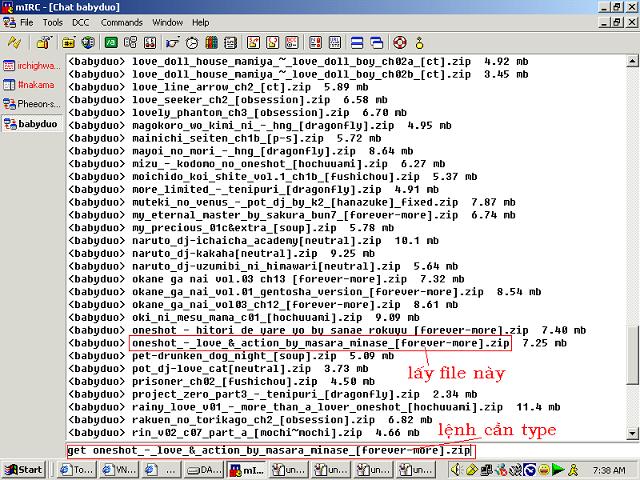Select the babyduo chat in switchbar
The image size is (640, 480).
coord(32,124)
